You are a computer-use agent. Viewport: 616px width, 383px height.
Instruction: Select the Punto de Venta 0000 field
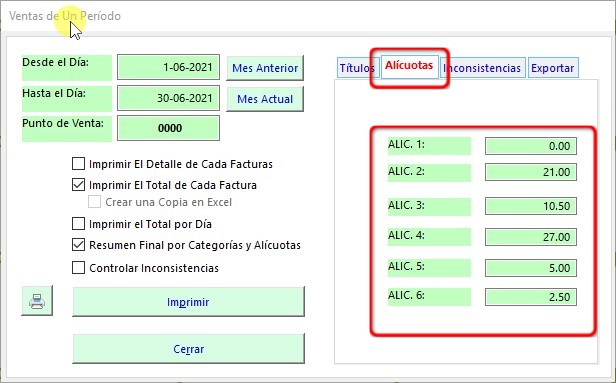[169, 128]
